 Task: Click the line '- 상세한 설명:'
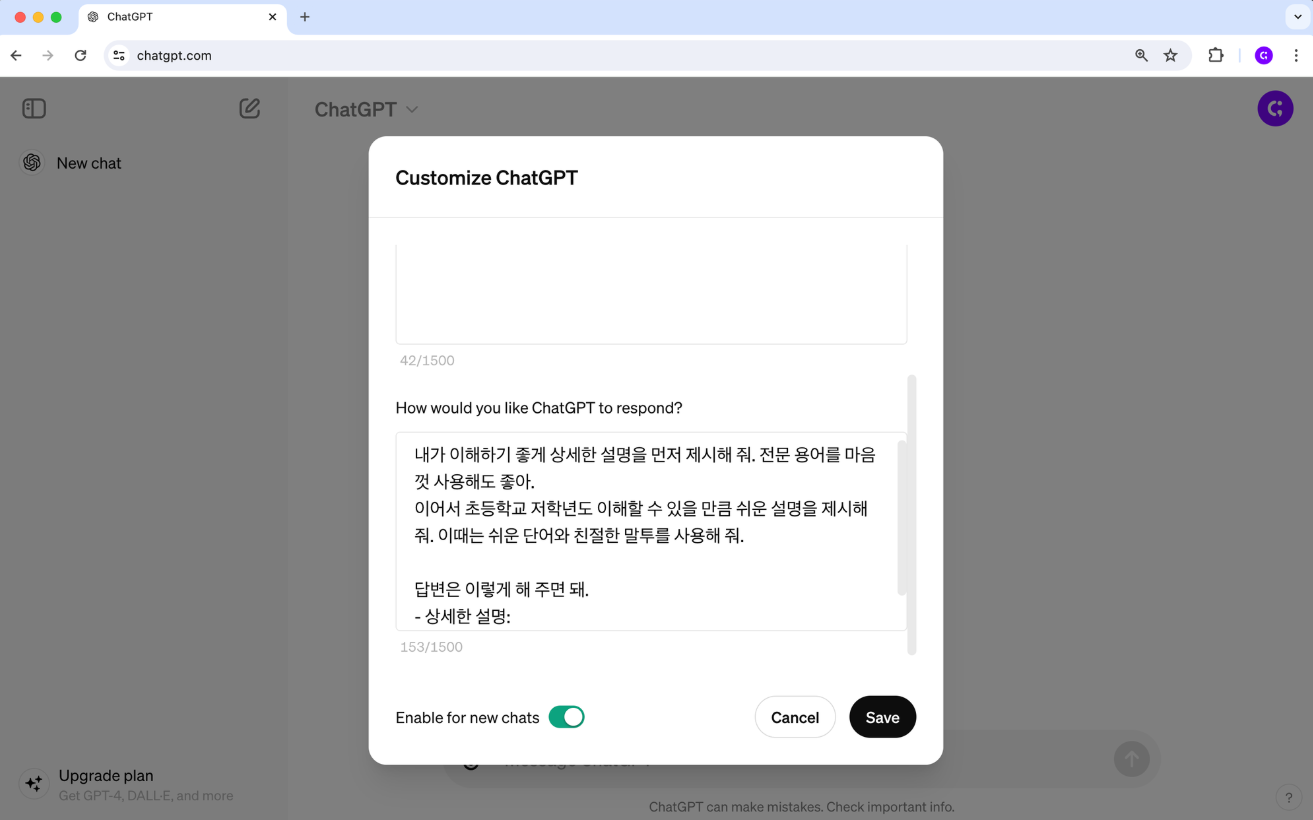click(x=462, y=617)
